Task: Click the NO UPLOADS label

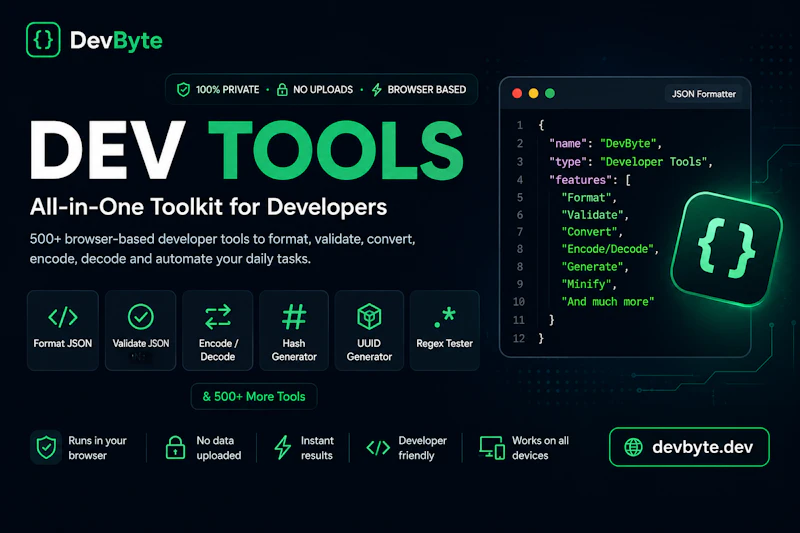Action: [323, 90]
